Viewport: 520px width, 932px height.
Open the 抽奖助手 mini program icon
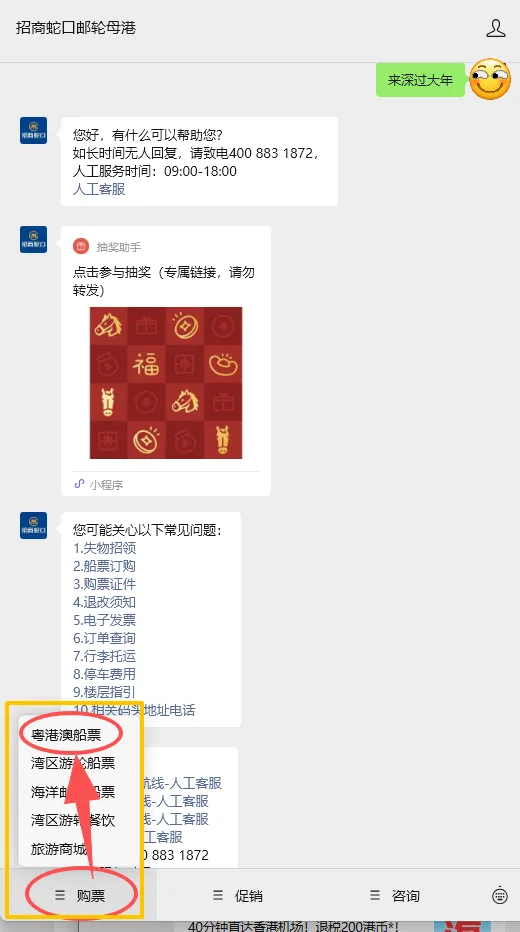pos(81,246)
